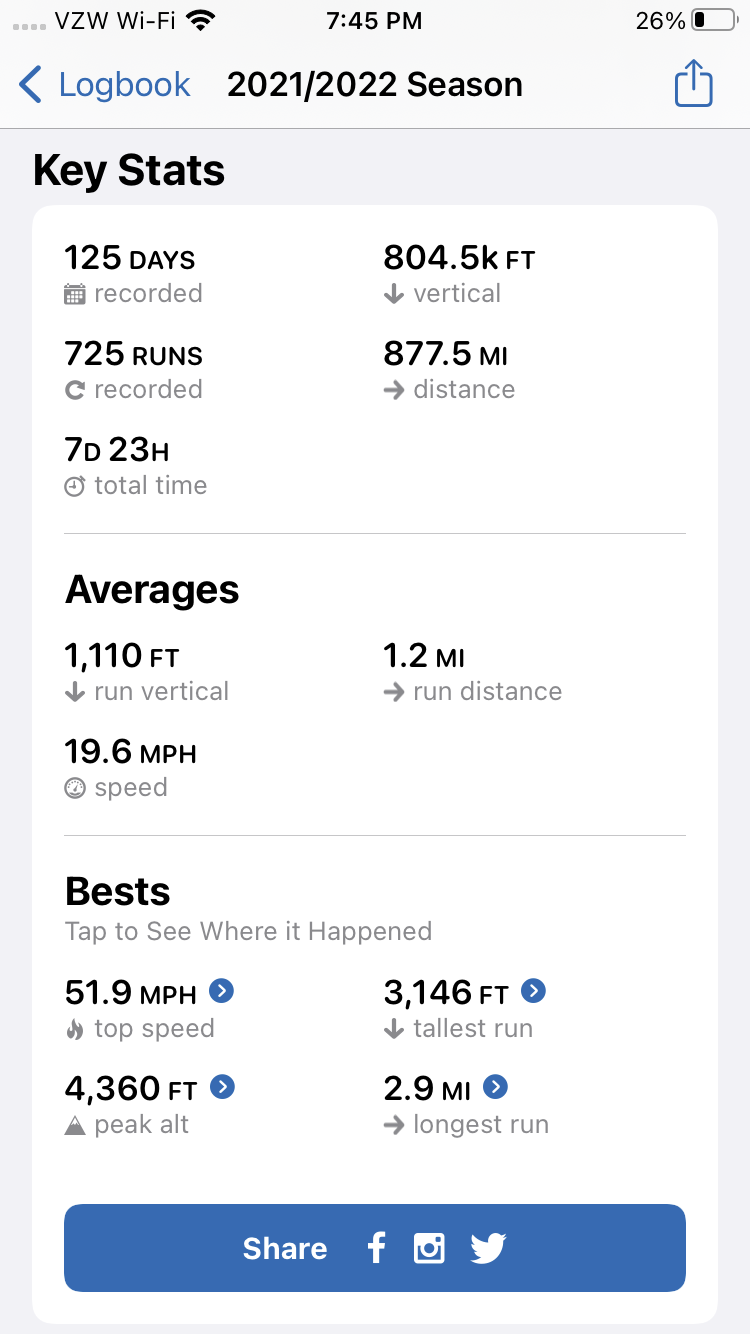Open tallest run location arrow
Image resolution: width=750 pixels, height=1334 pixels.
534,991
